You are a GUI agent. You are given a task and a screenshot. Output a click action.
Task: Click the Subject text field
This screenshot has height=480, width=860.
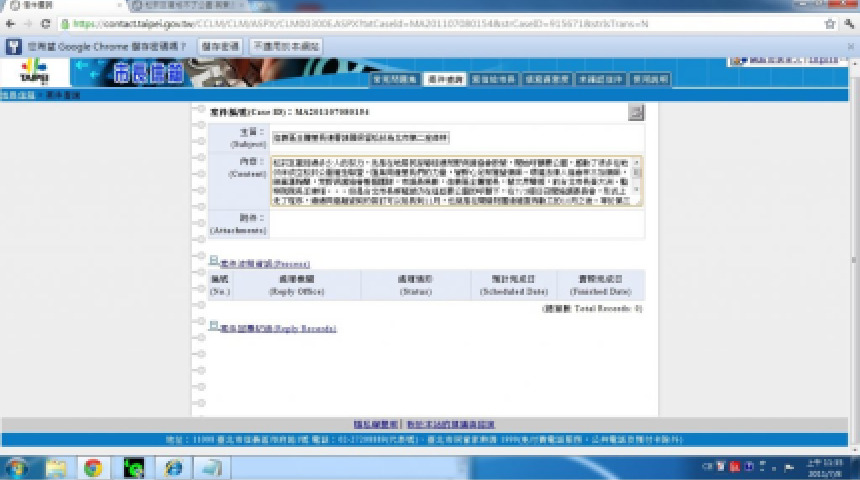(x=362, y=137)
